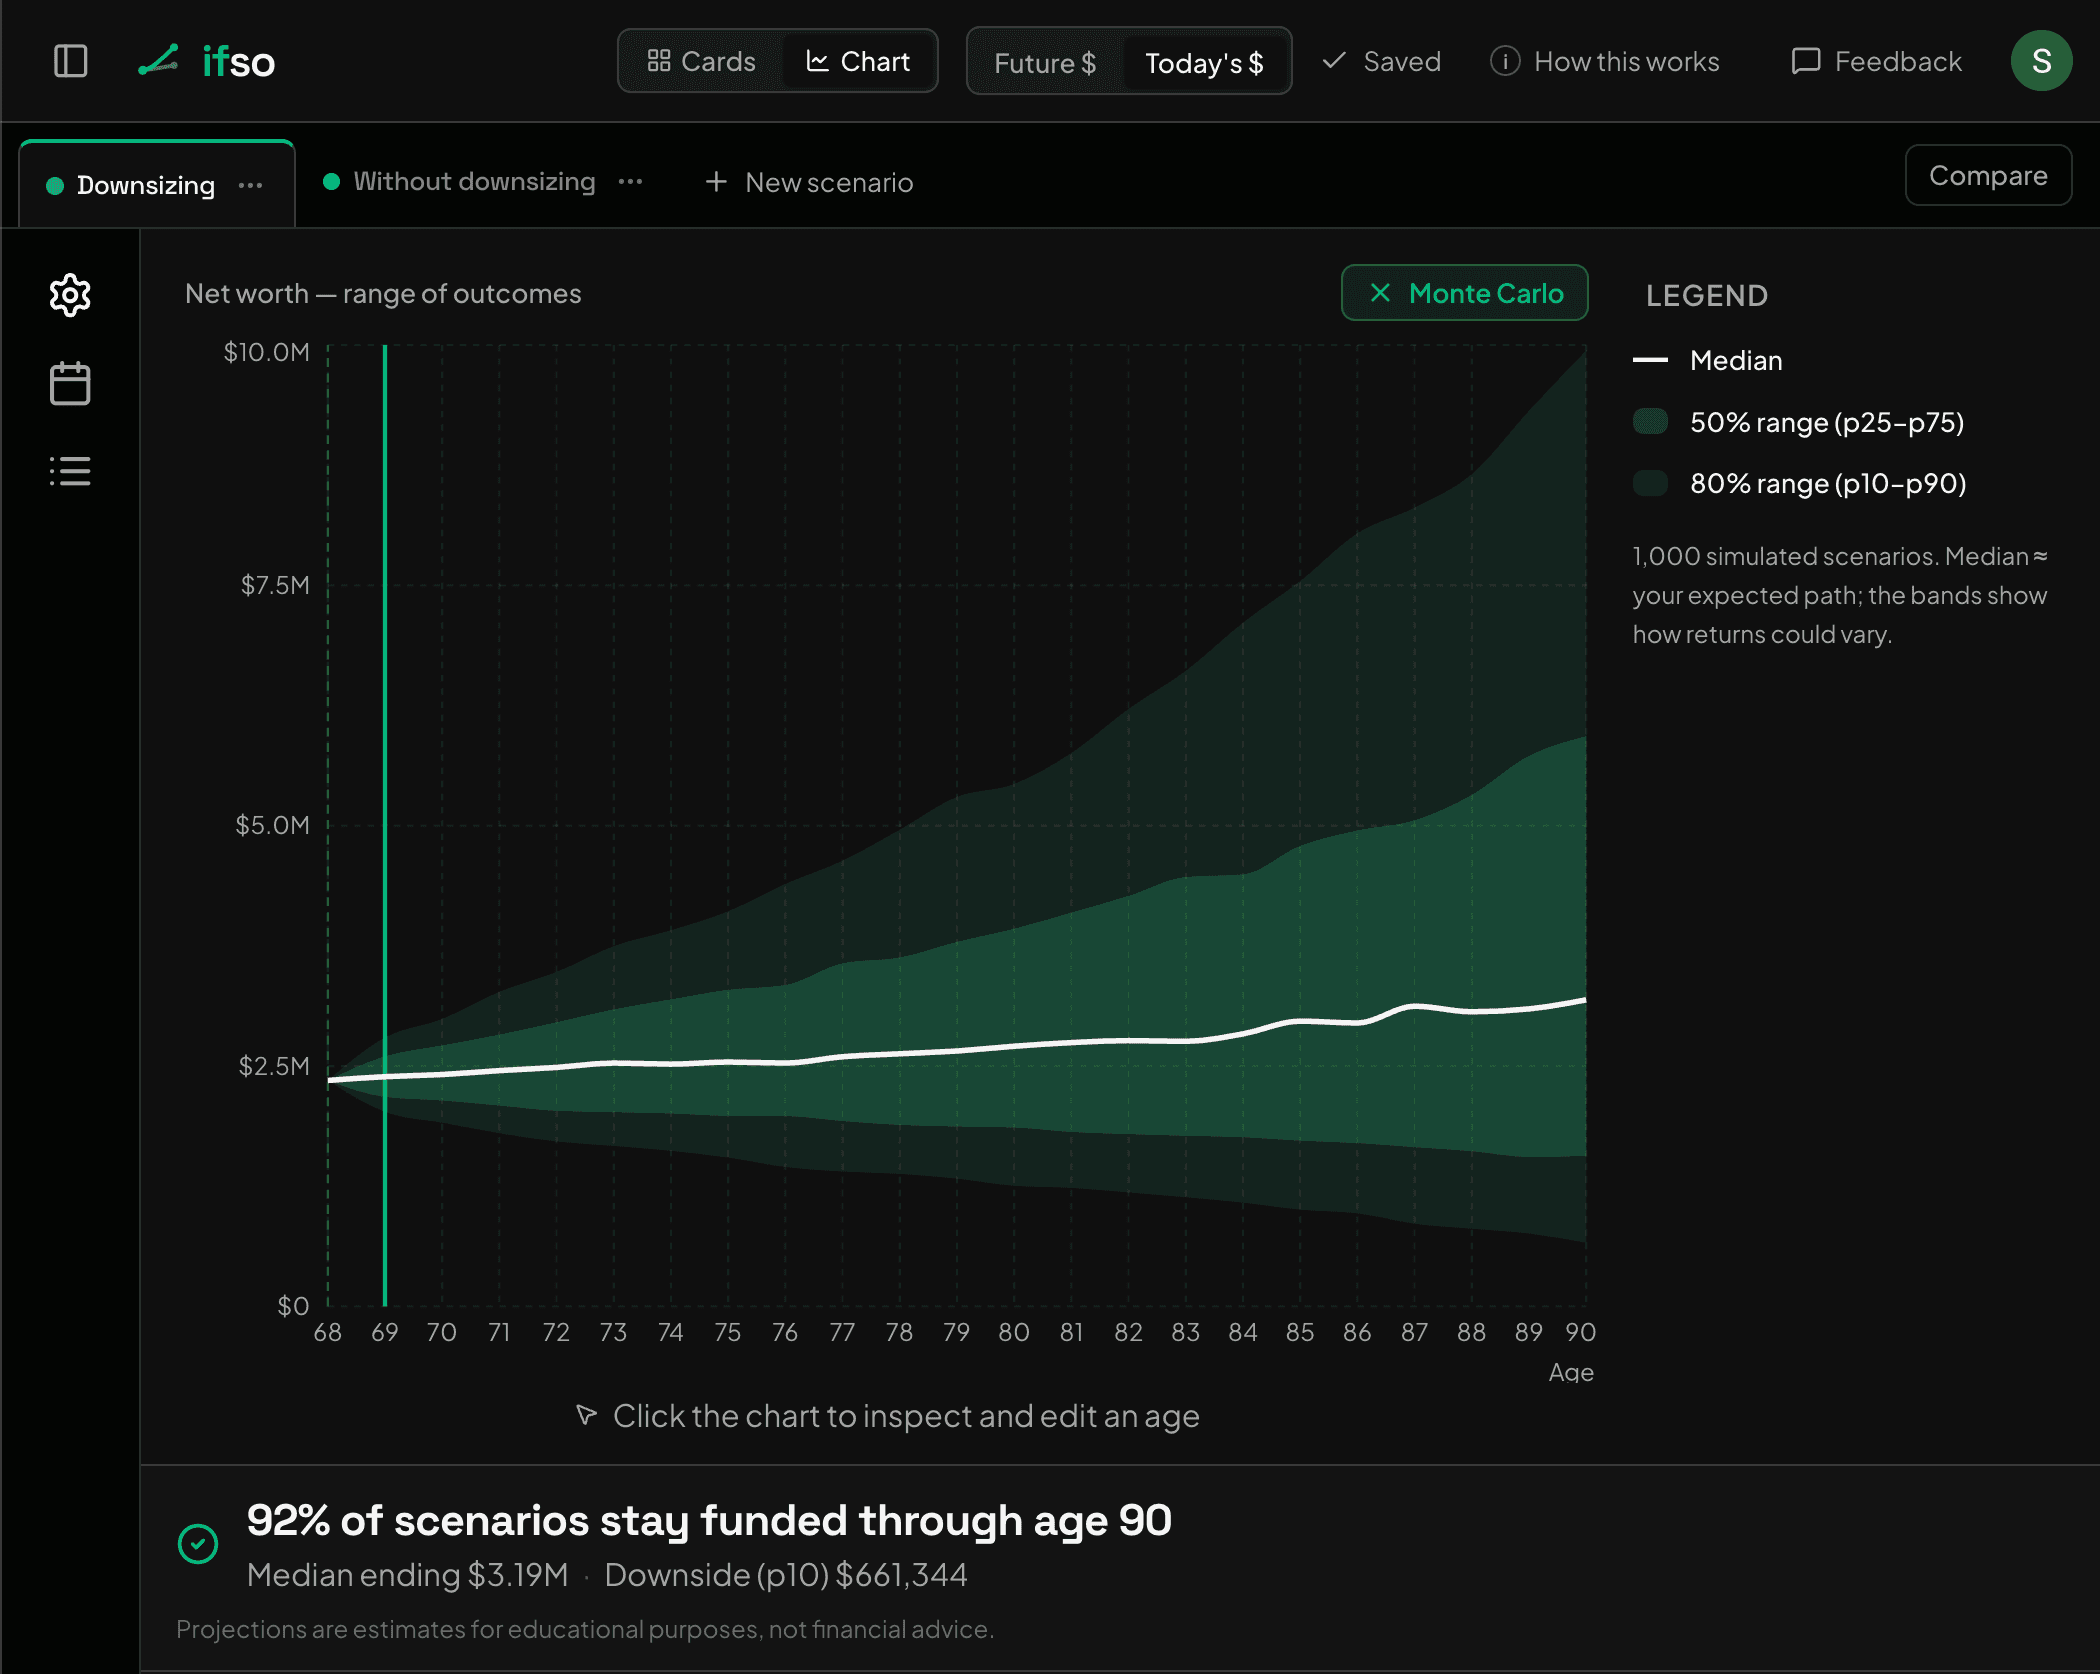Switch to Chart view

pos(858,61)
